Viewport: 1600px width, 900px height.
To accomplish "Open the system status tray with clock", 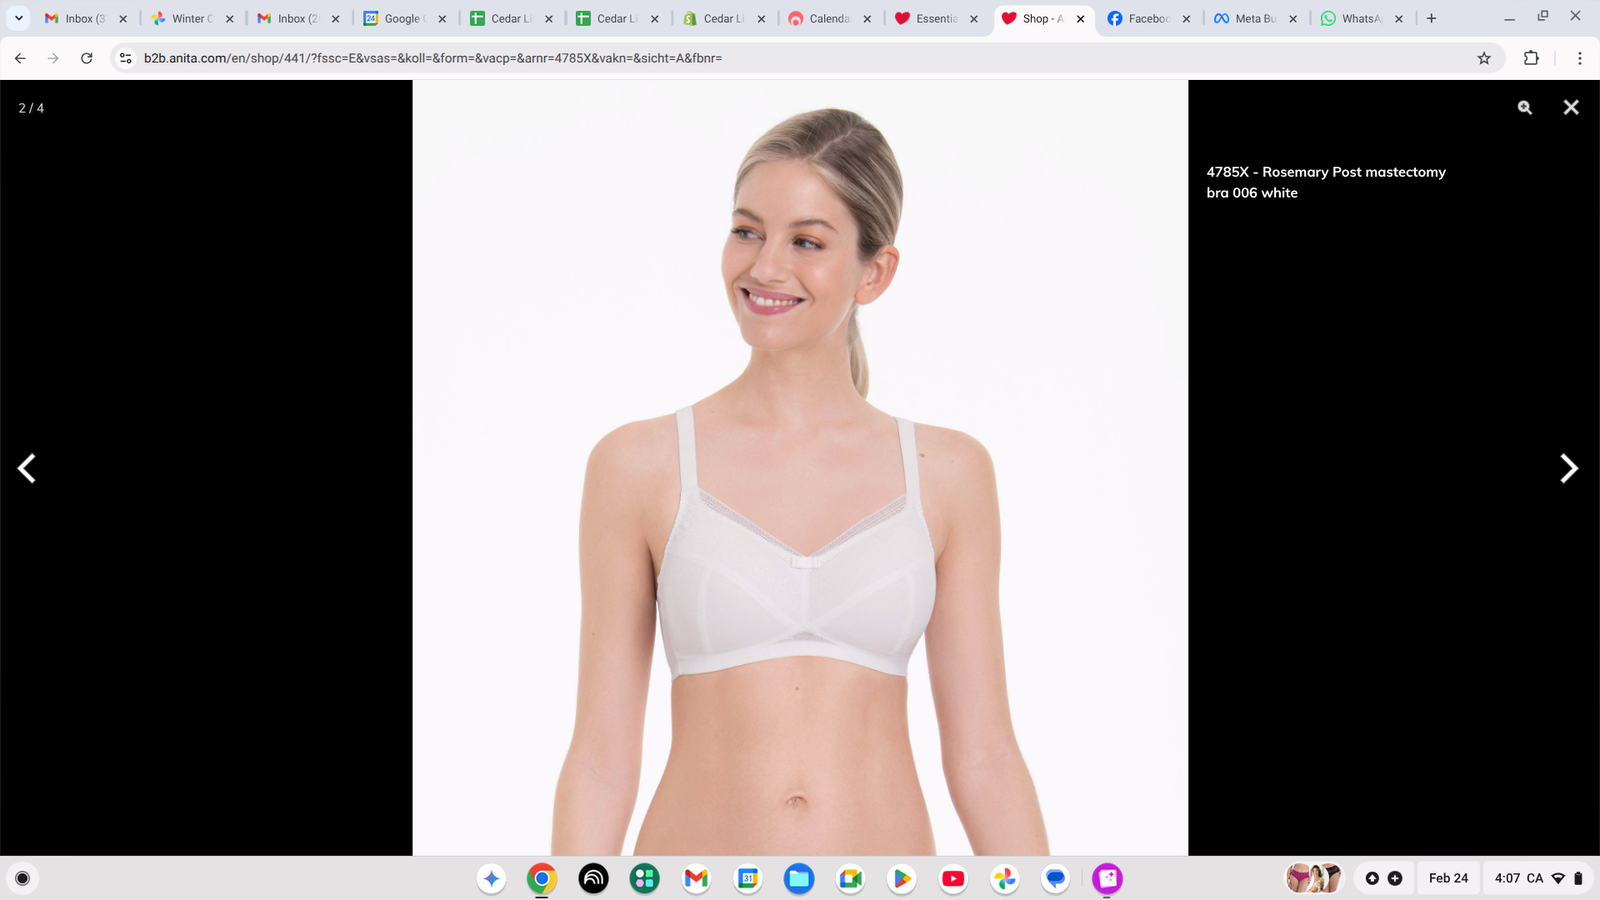I will pyautogui.click(x=1538, y=878).
